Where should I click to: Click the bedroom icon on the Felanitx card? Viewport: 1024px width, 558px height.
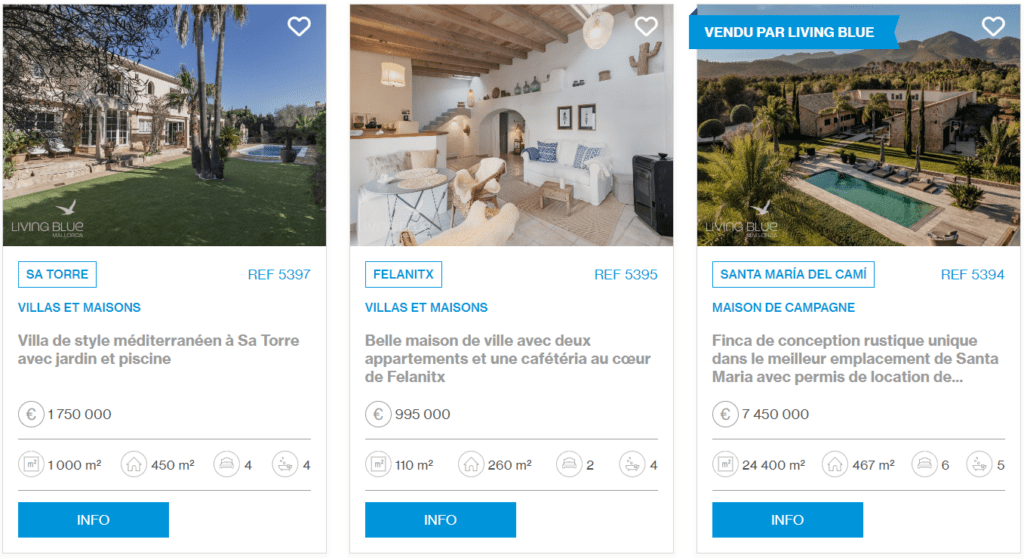click(x=569, y=465)
